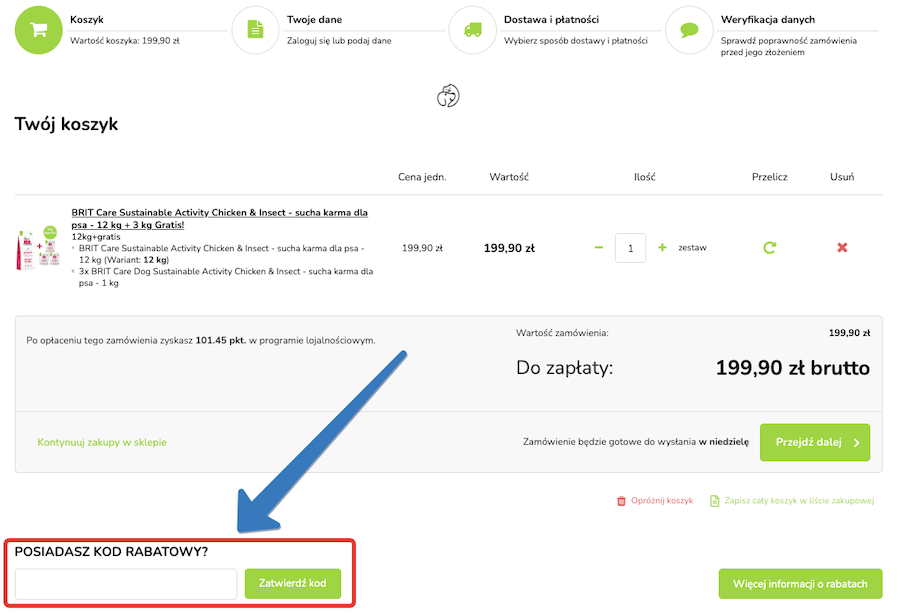The height and width of the screenshot is (613, 900).
Task: Submit the coupon via Zatwierdź kod
Action: (292, 583)
